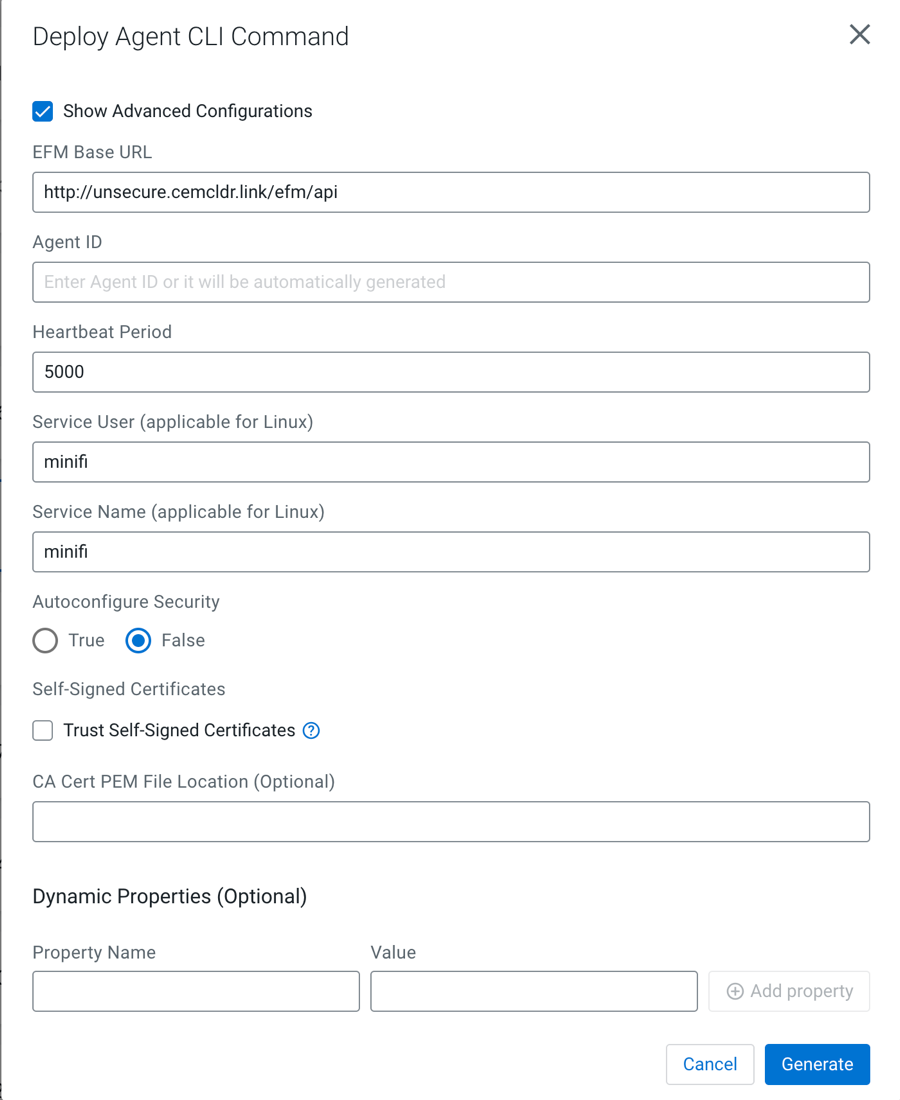Focus the Agent ID input field
Viewport: 900px width, 1100px height.
(x=451, y=282)
